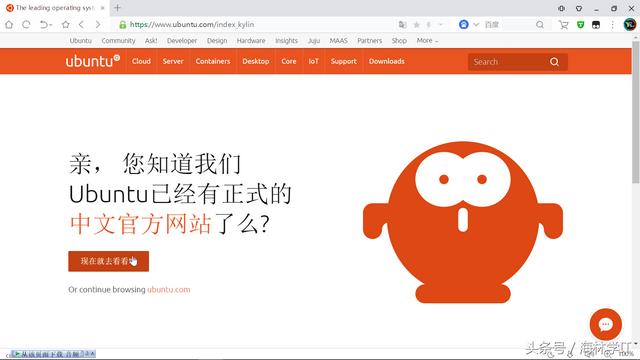Open the orange chat bubble button

click(606, 324)
